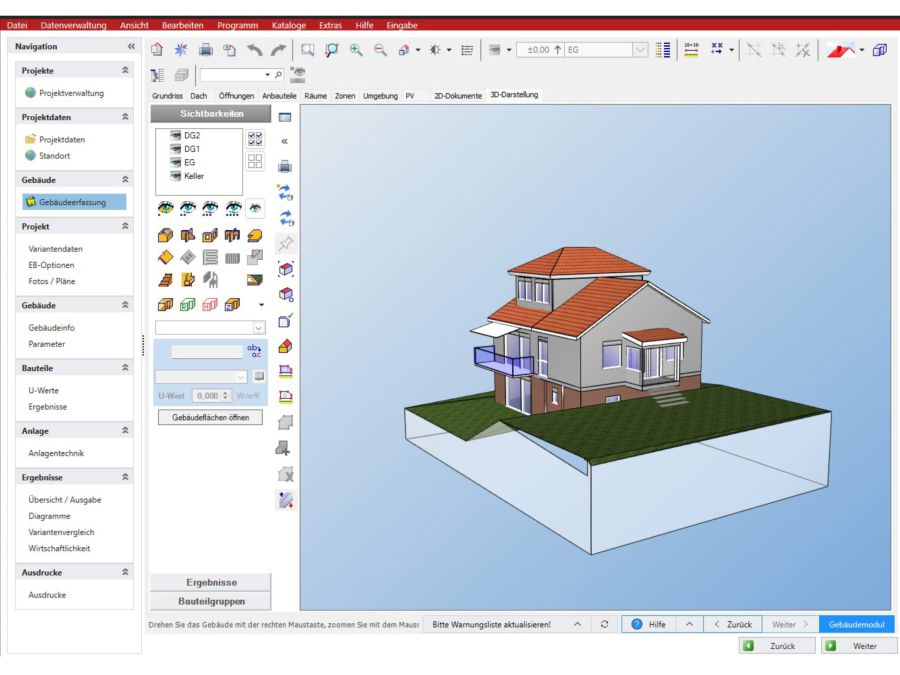Click the undo arrow icon
This screenshot has width=900, height=675.
(253, 49)
